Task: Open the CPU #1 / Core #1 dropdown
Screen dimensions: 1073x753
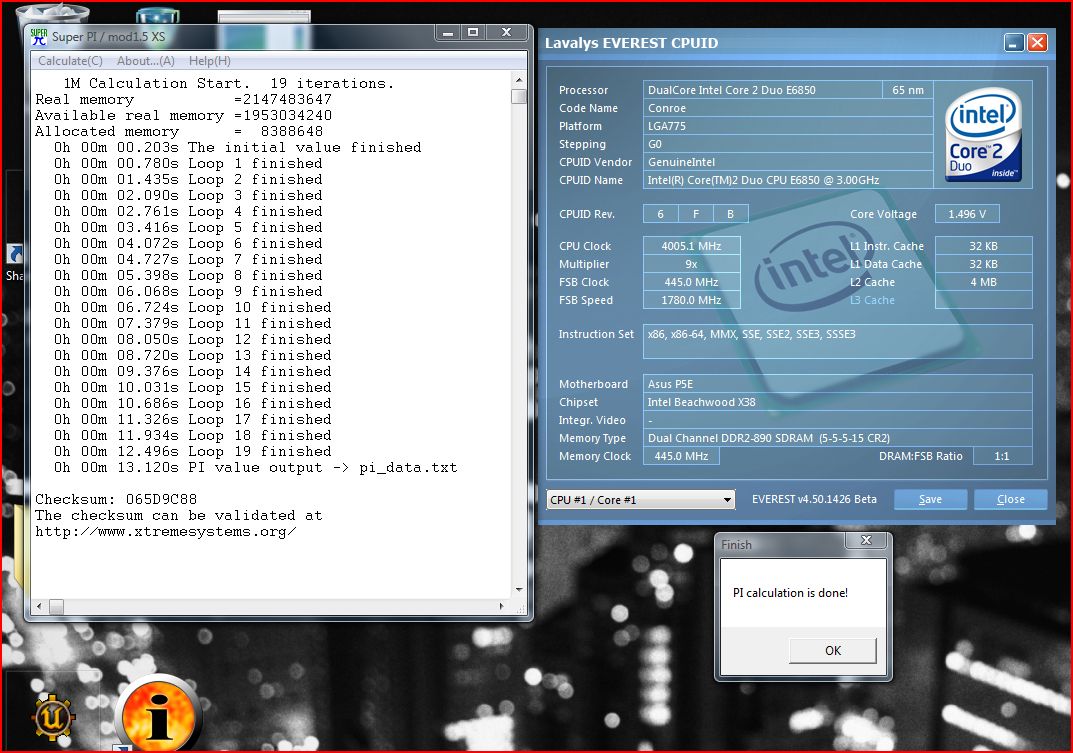Action: click(x=641, y=500)
